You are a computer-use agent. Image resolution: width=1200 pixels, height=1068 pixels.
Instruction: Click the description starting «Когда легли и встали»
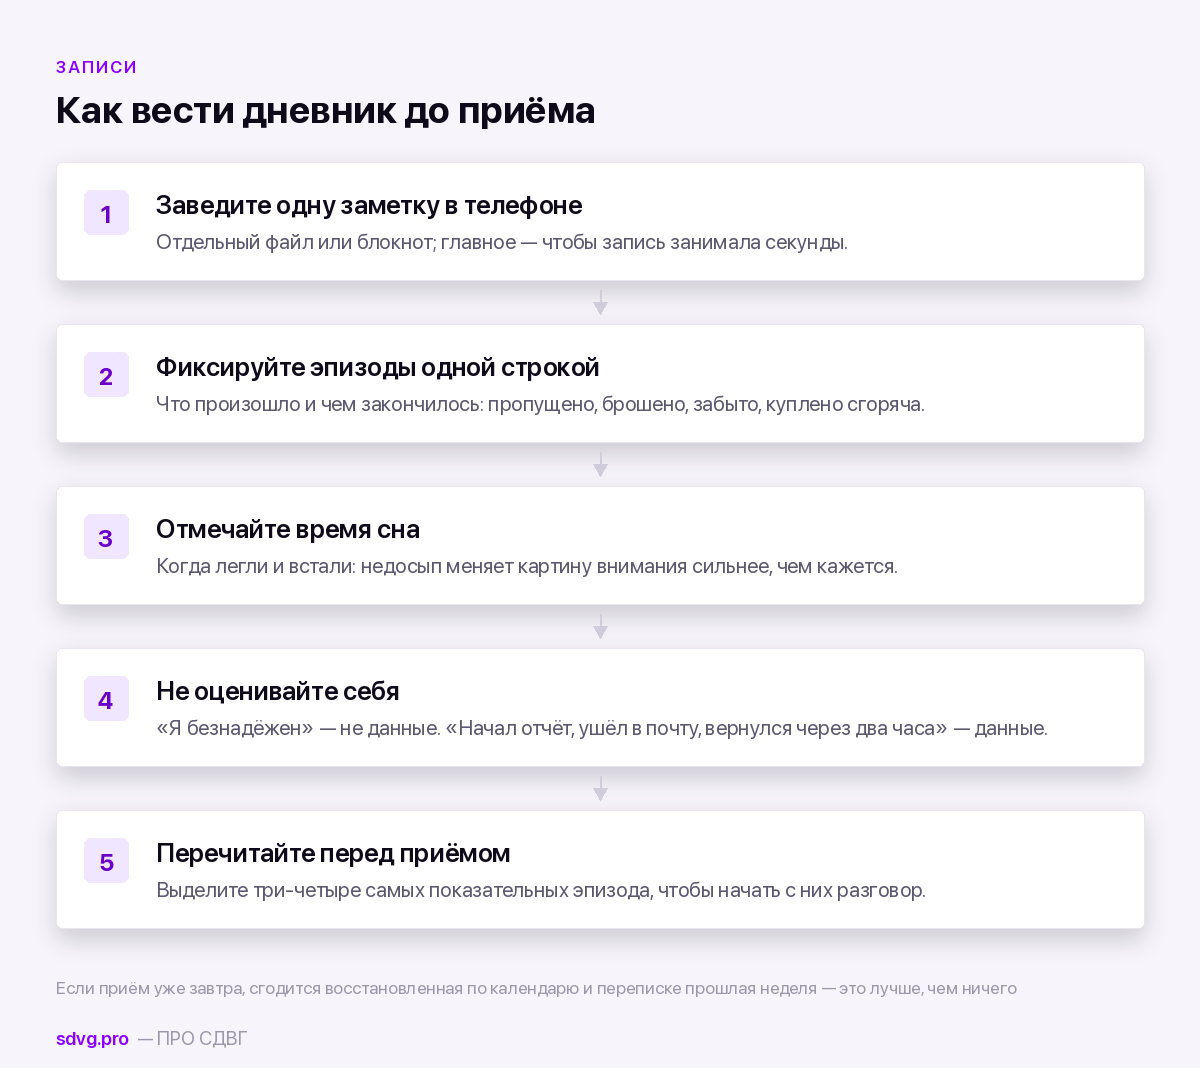(x=527, y=566)
